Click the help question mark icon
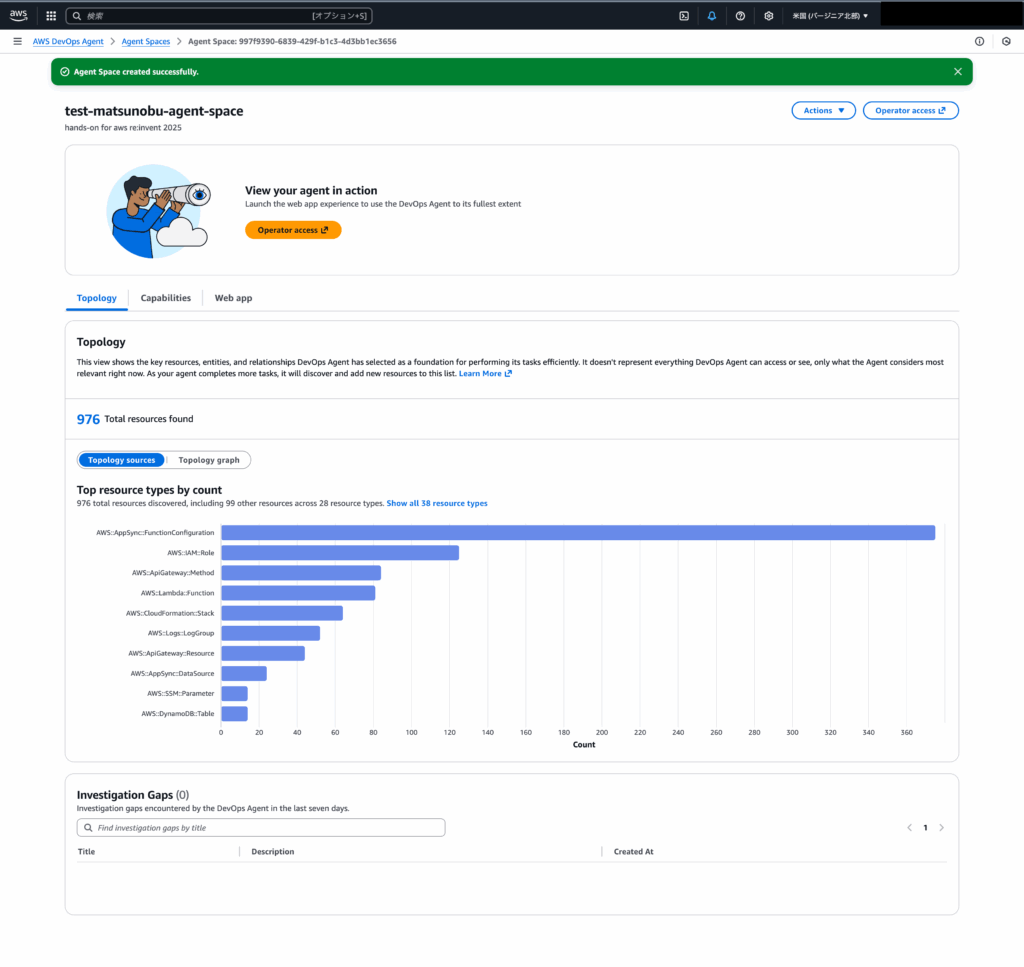 coord(740,16)
